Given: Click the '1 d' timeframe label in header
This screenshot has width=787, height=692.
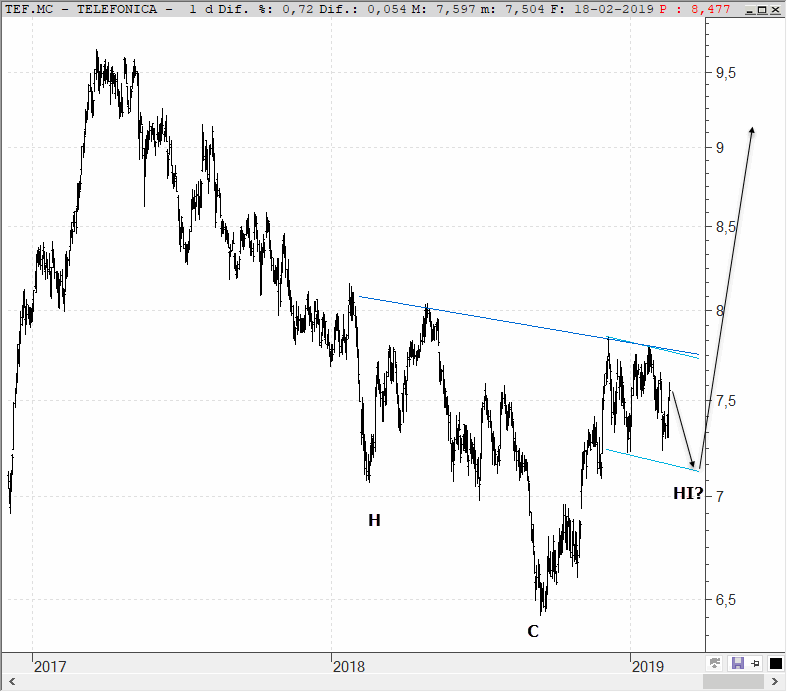Looking at the screenshot, I should pos(201,9).
